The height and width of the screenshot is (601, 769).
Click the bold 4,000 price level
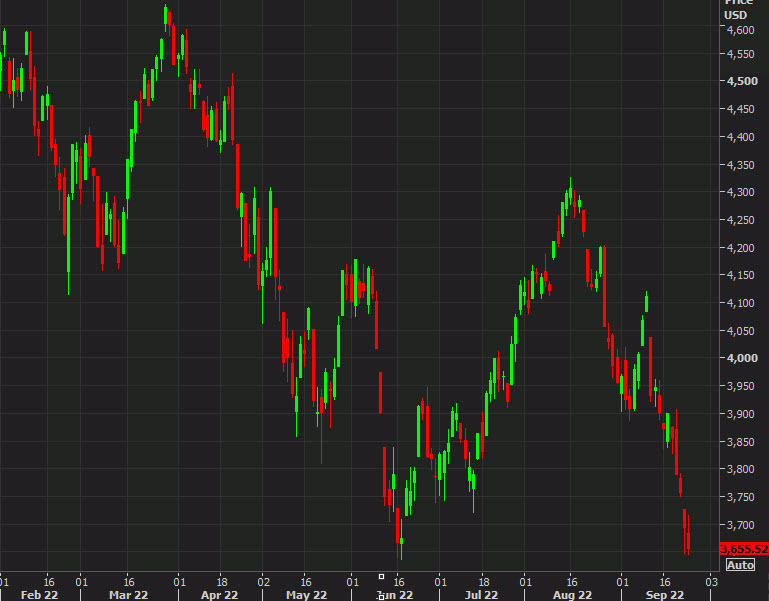coord(742,358)
